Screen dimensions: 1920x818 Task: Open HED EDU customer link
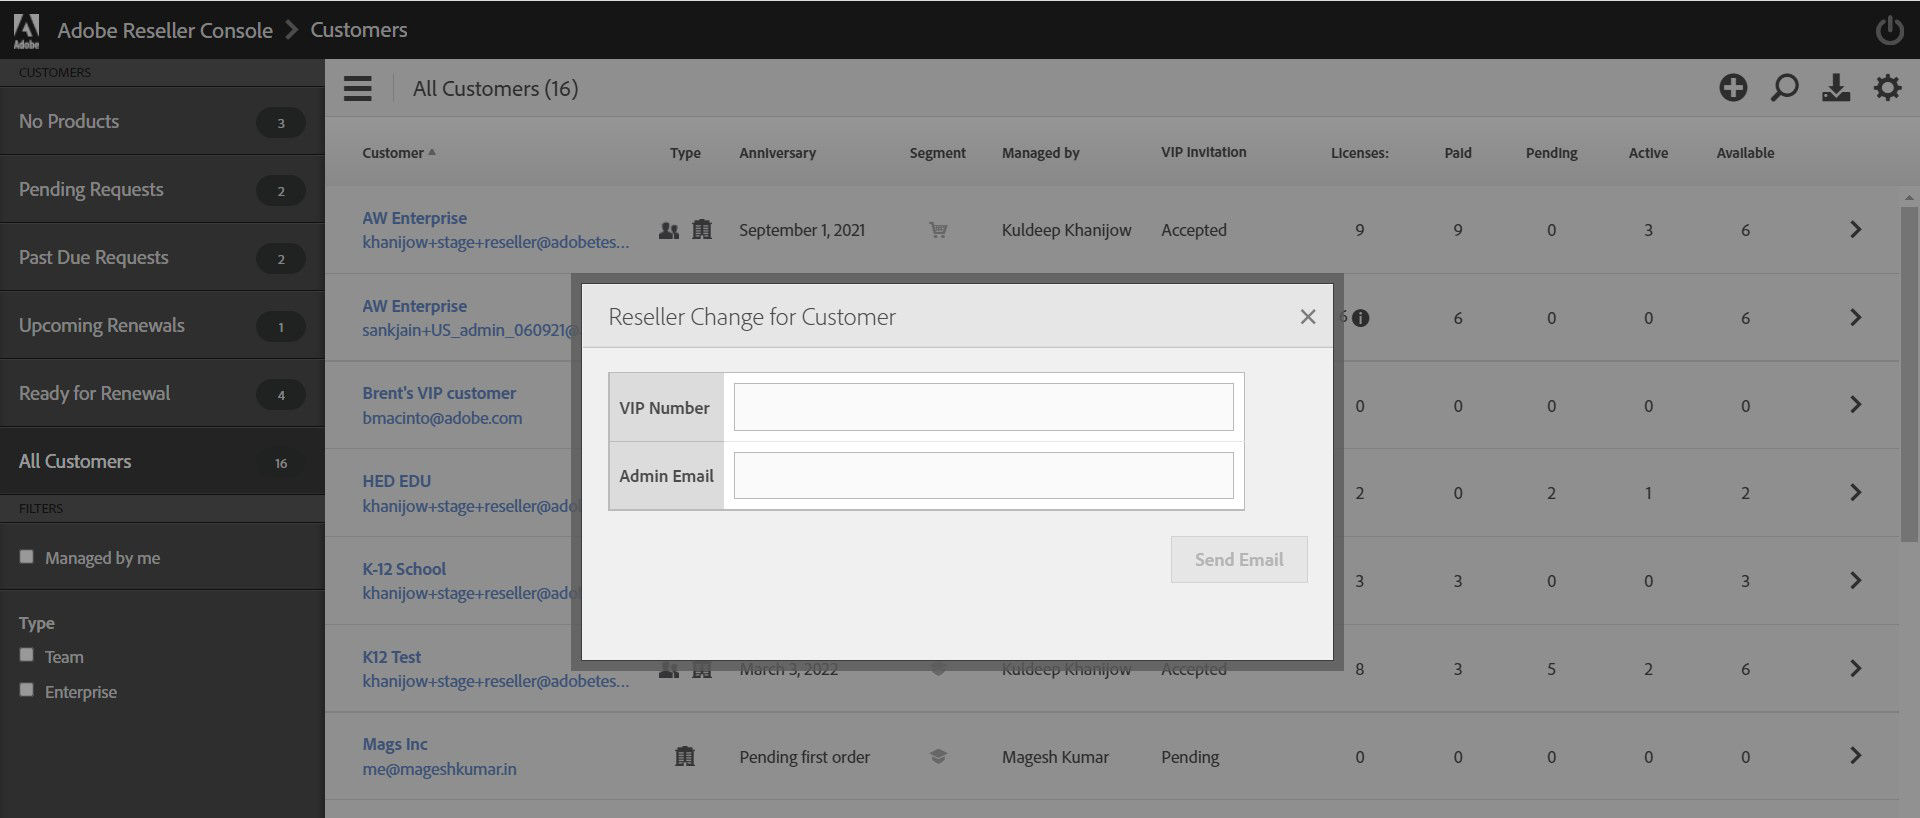[x=396, y=481]
